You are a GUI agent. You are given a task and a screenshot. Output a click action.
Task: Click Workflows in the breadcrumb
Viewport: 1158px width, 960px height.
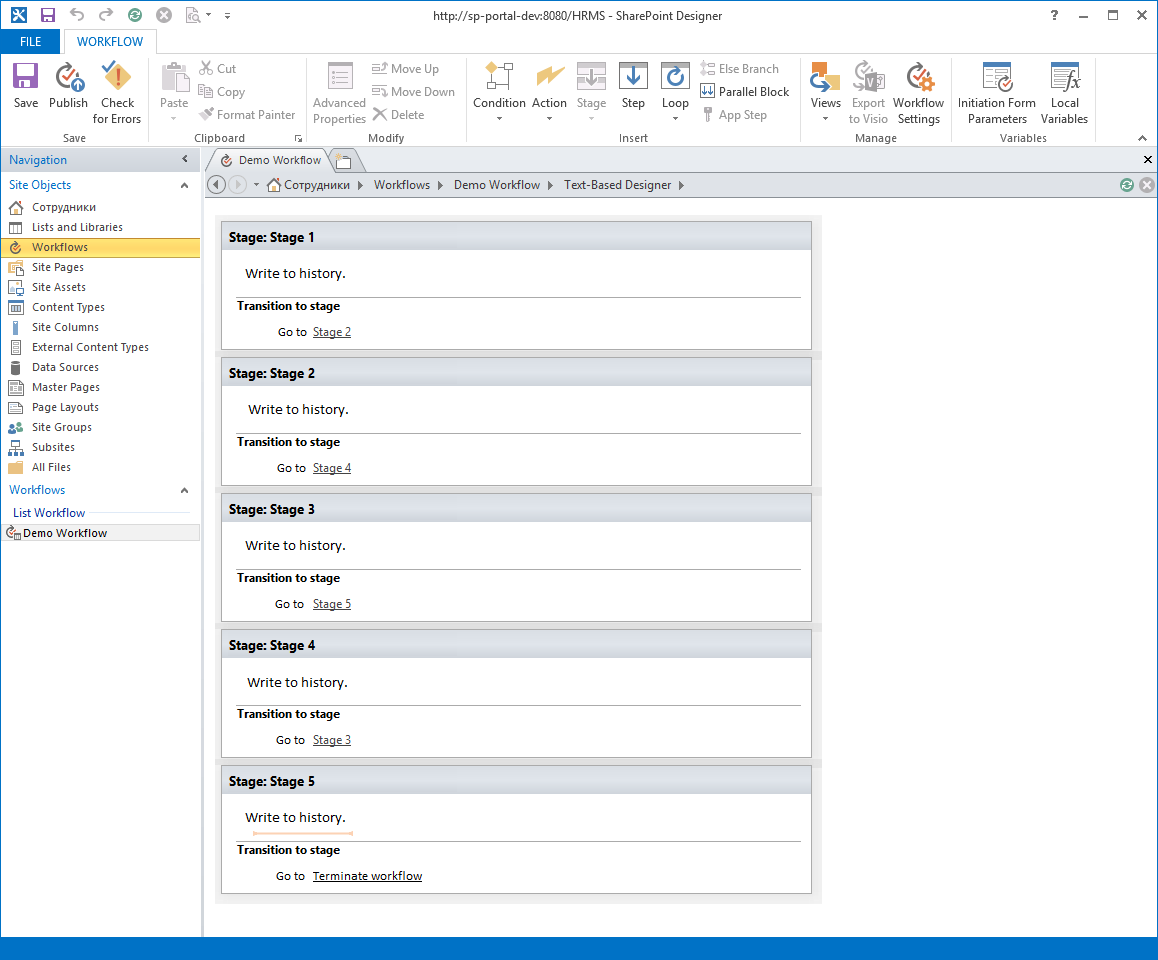point(402,185)
